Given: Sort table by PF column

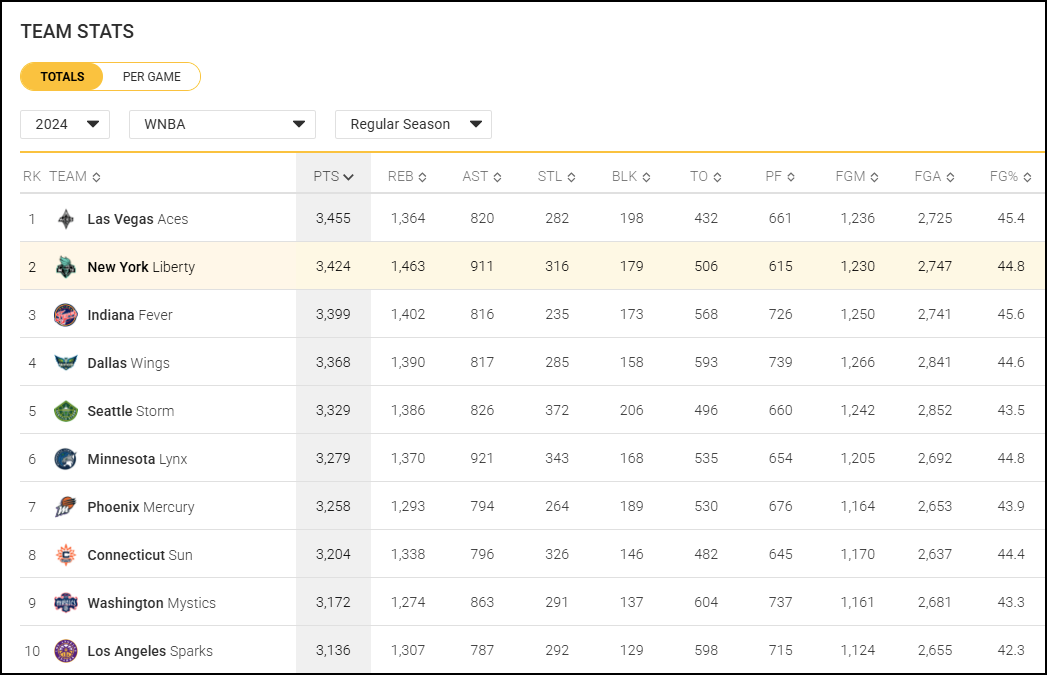Looking at the screenshot, I should pyautogui.click(x=780, y=176).
